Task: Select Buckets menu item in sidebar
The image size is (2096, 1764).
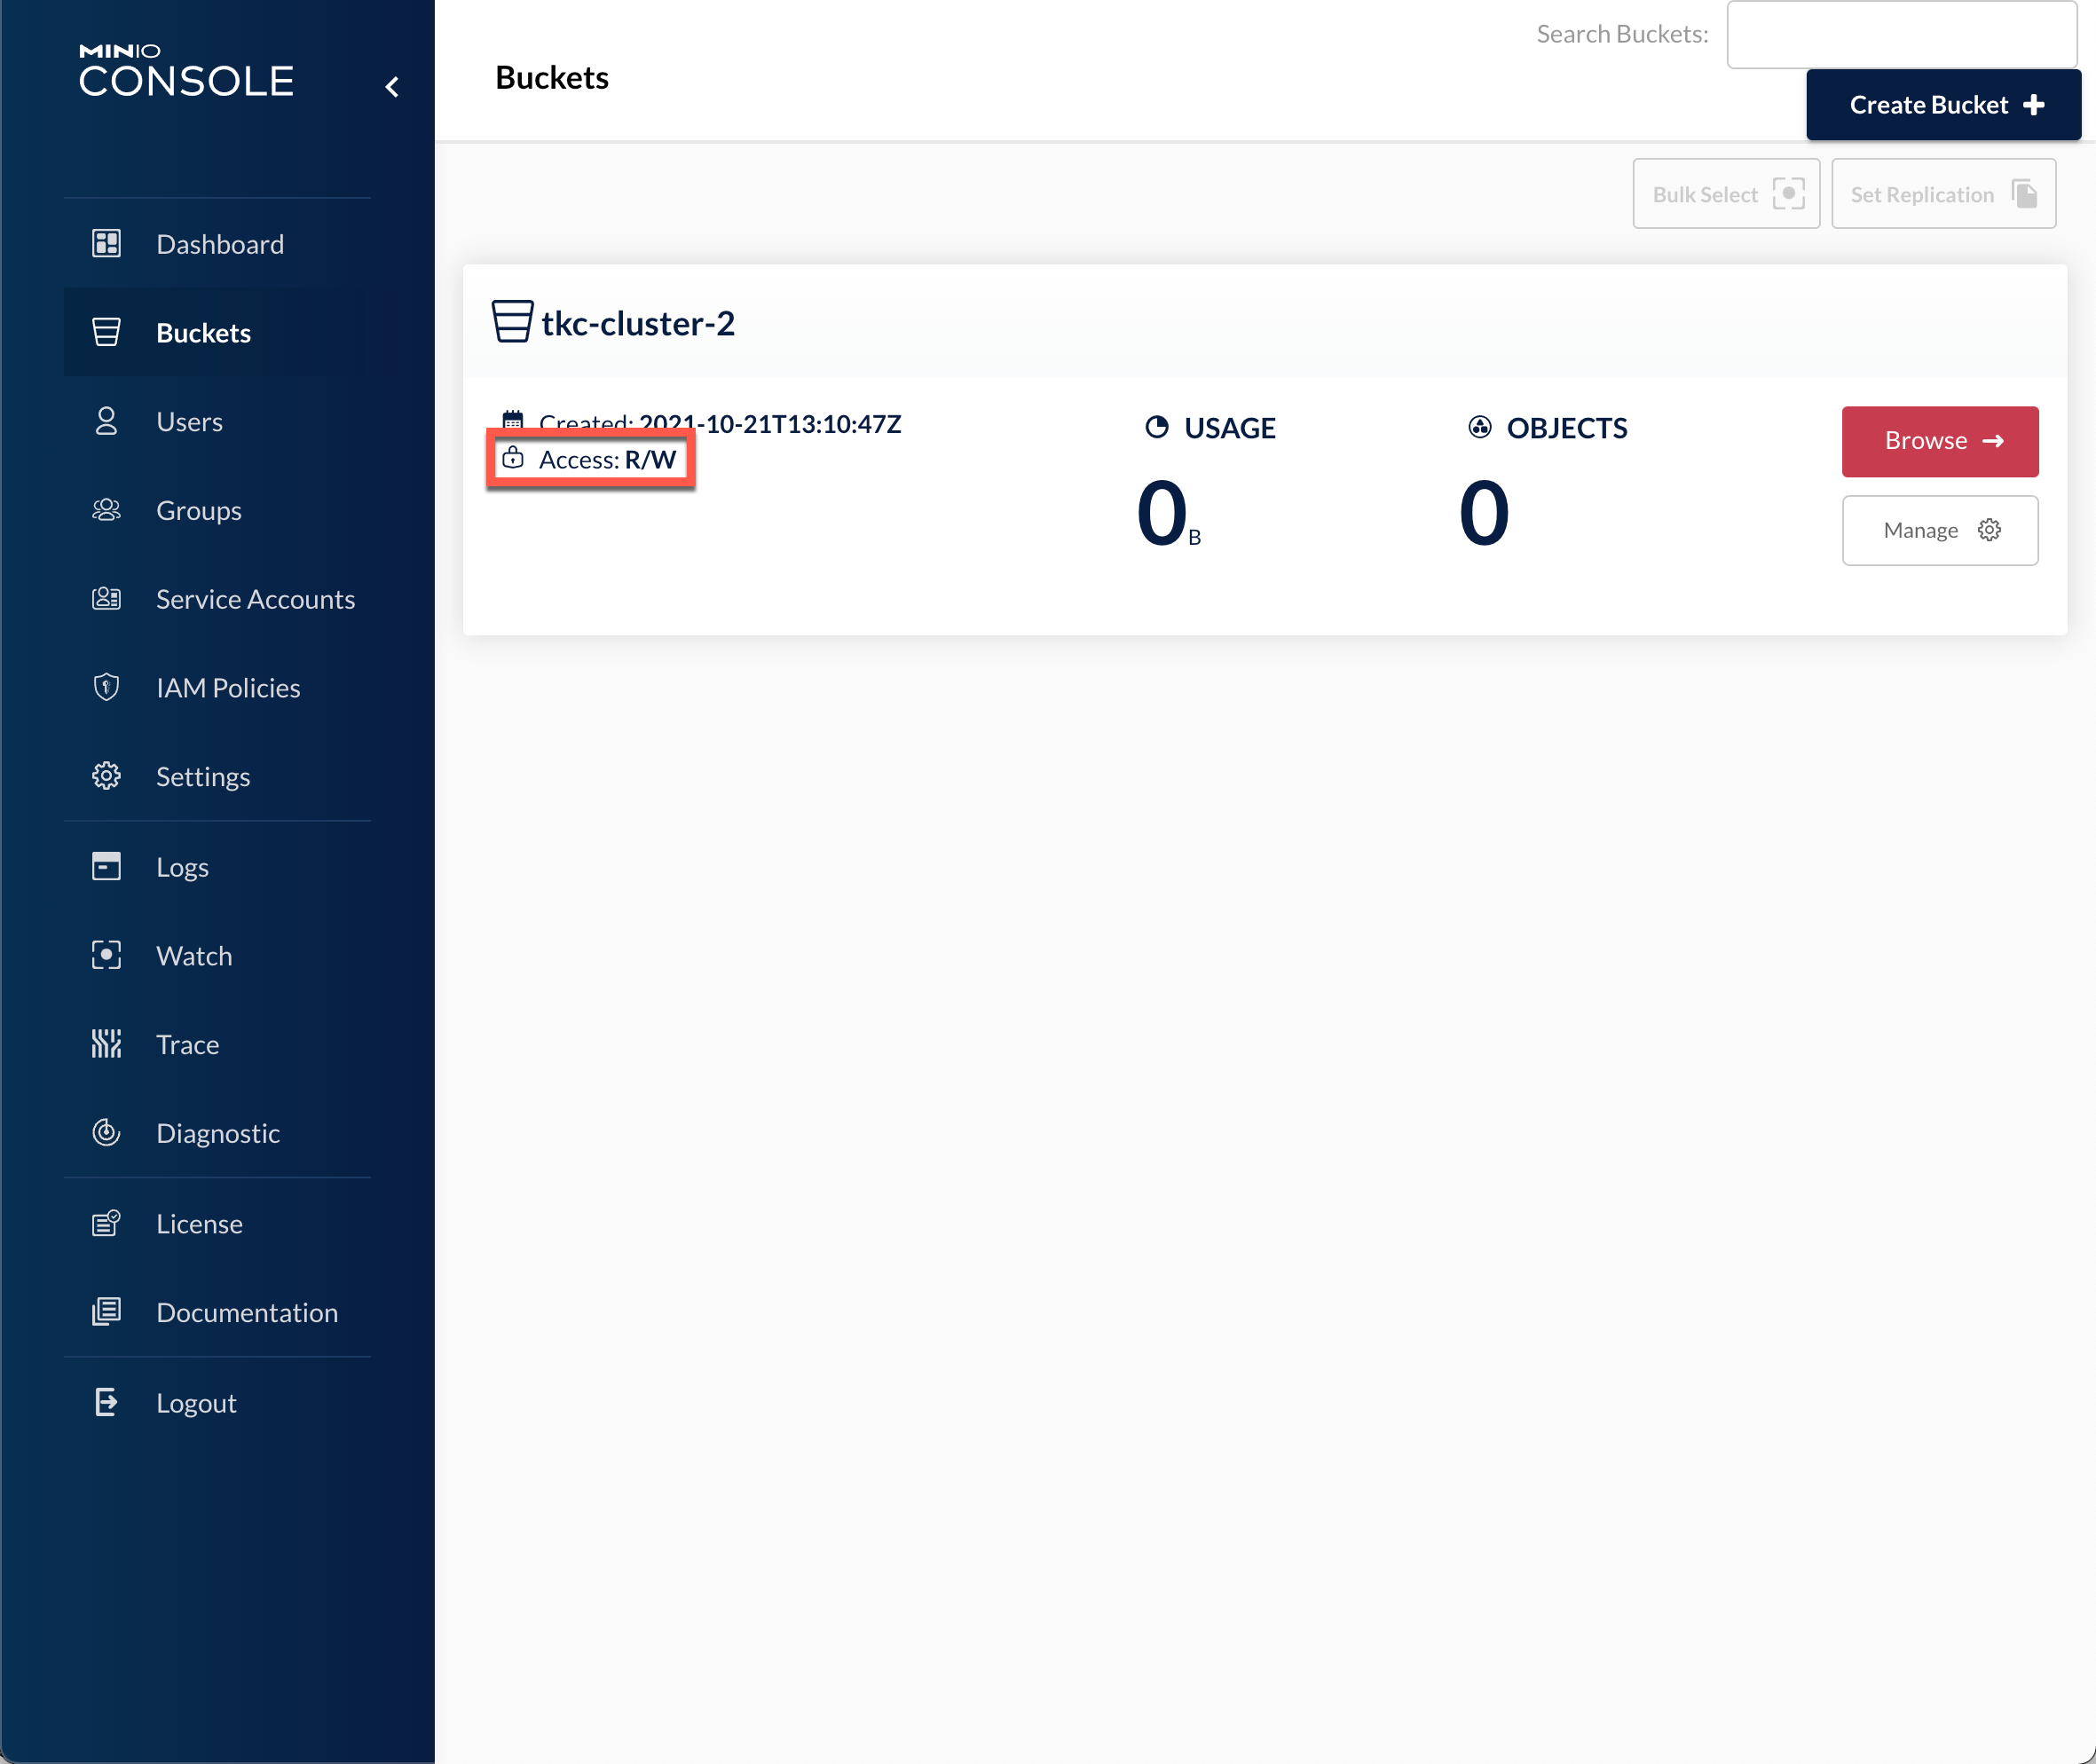Action: tap(205, 331)
